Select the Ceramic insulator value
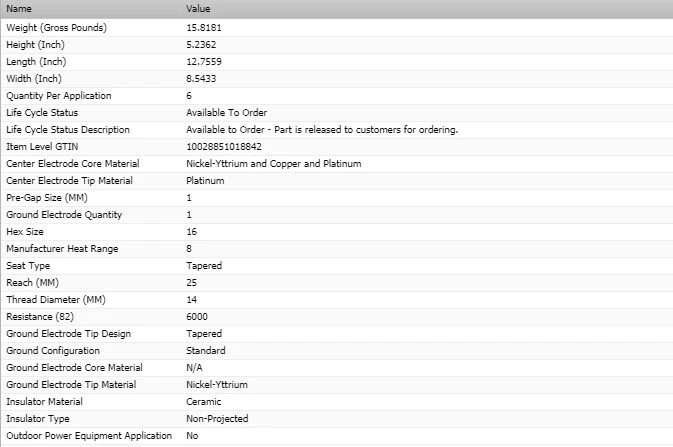Viewport: 673px width, 447px height. coord(203,402)
